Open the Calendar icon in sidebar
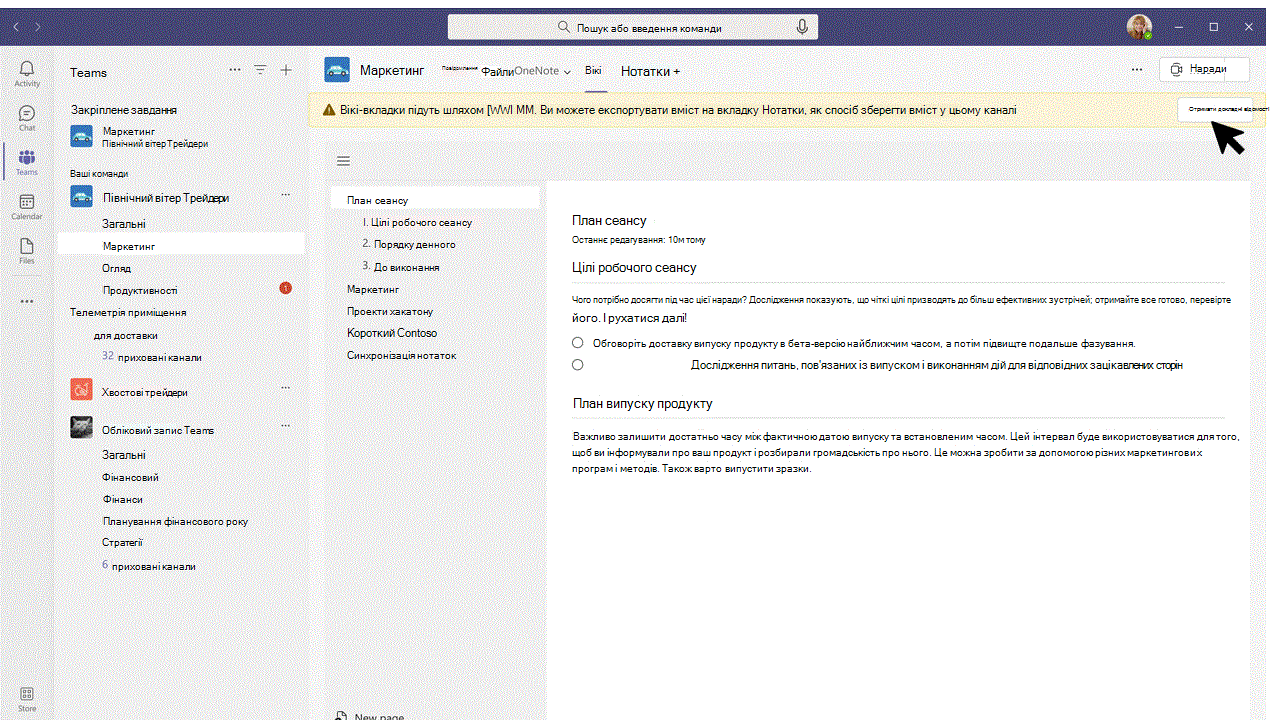1280x720 pixels. tap(27, 201)
